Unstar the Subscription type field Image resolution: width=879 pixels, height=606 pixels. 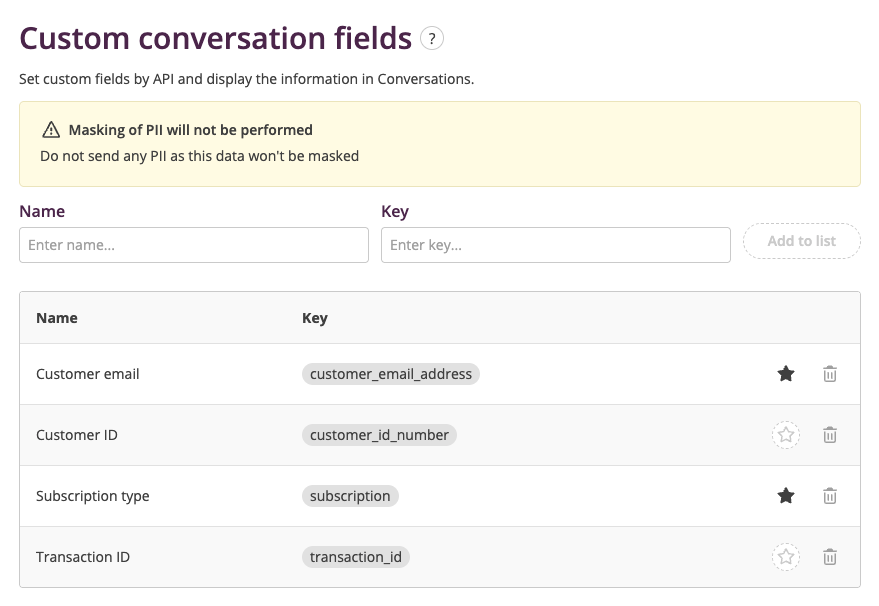click(x=786, y=496)
